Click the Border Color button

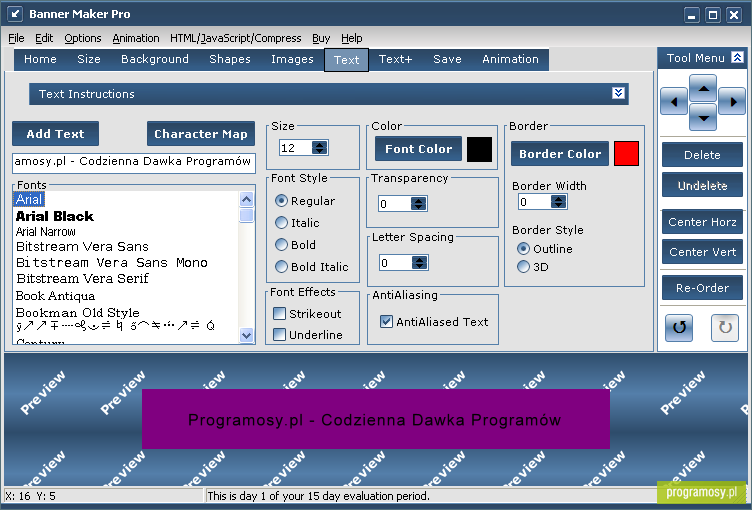560,154
